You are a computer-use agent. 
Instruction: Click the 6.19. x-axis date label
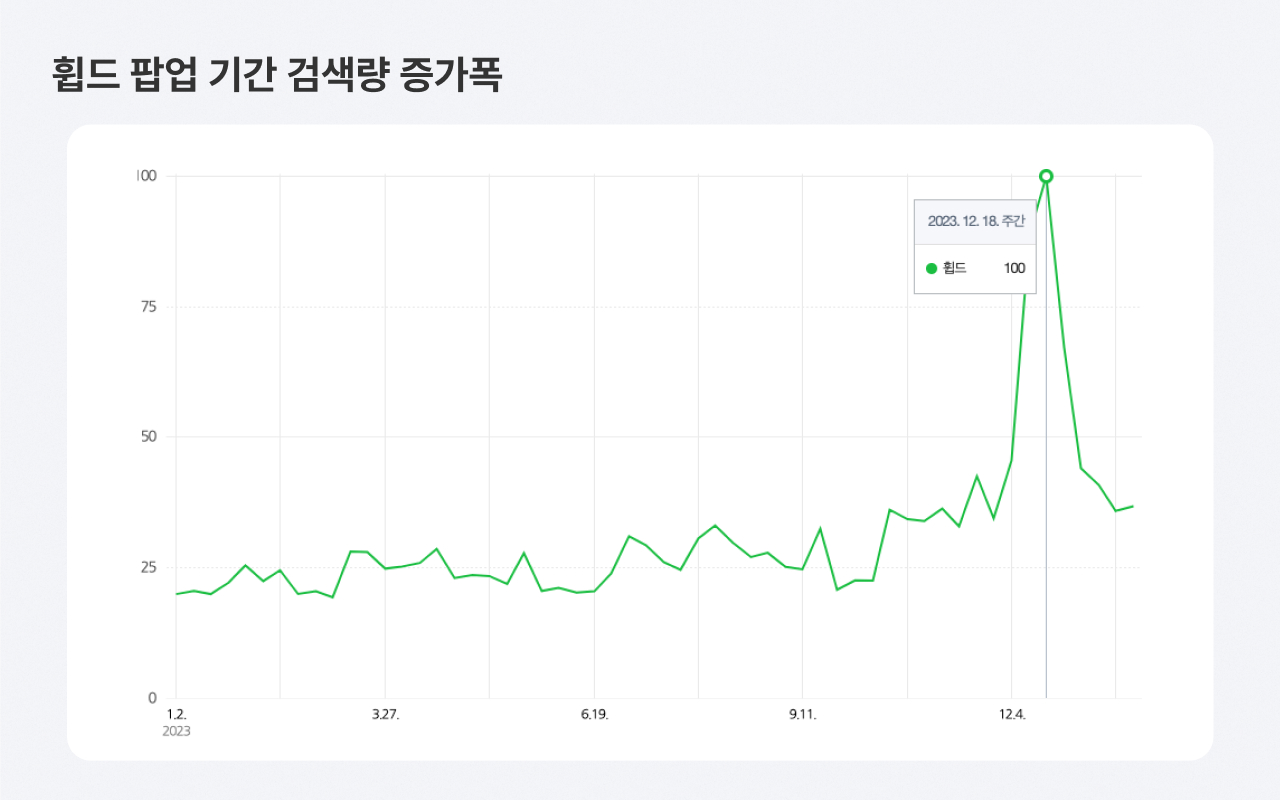tap(594, 715)
